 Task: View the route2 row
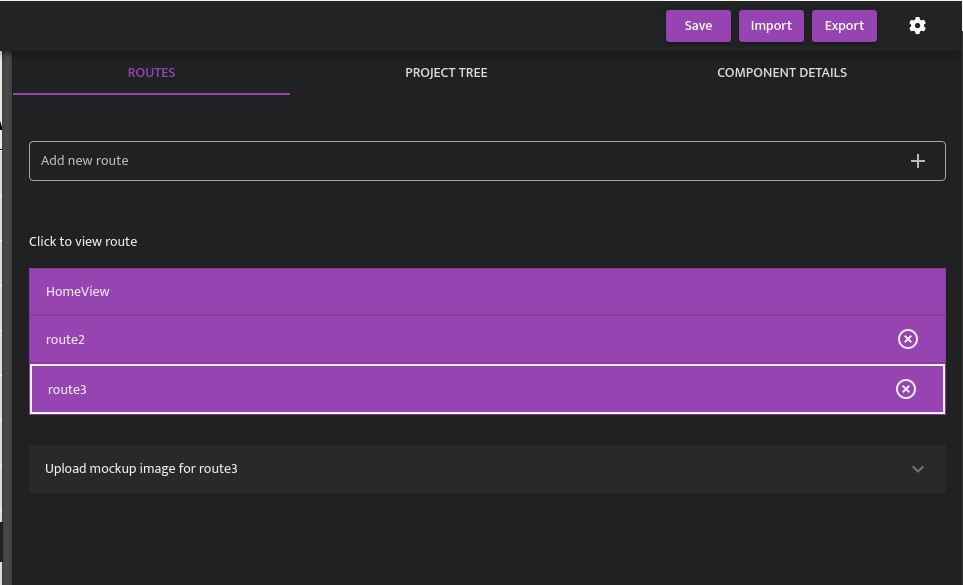pyautogui.click(x=487, y=339)
